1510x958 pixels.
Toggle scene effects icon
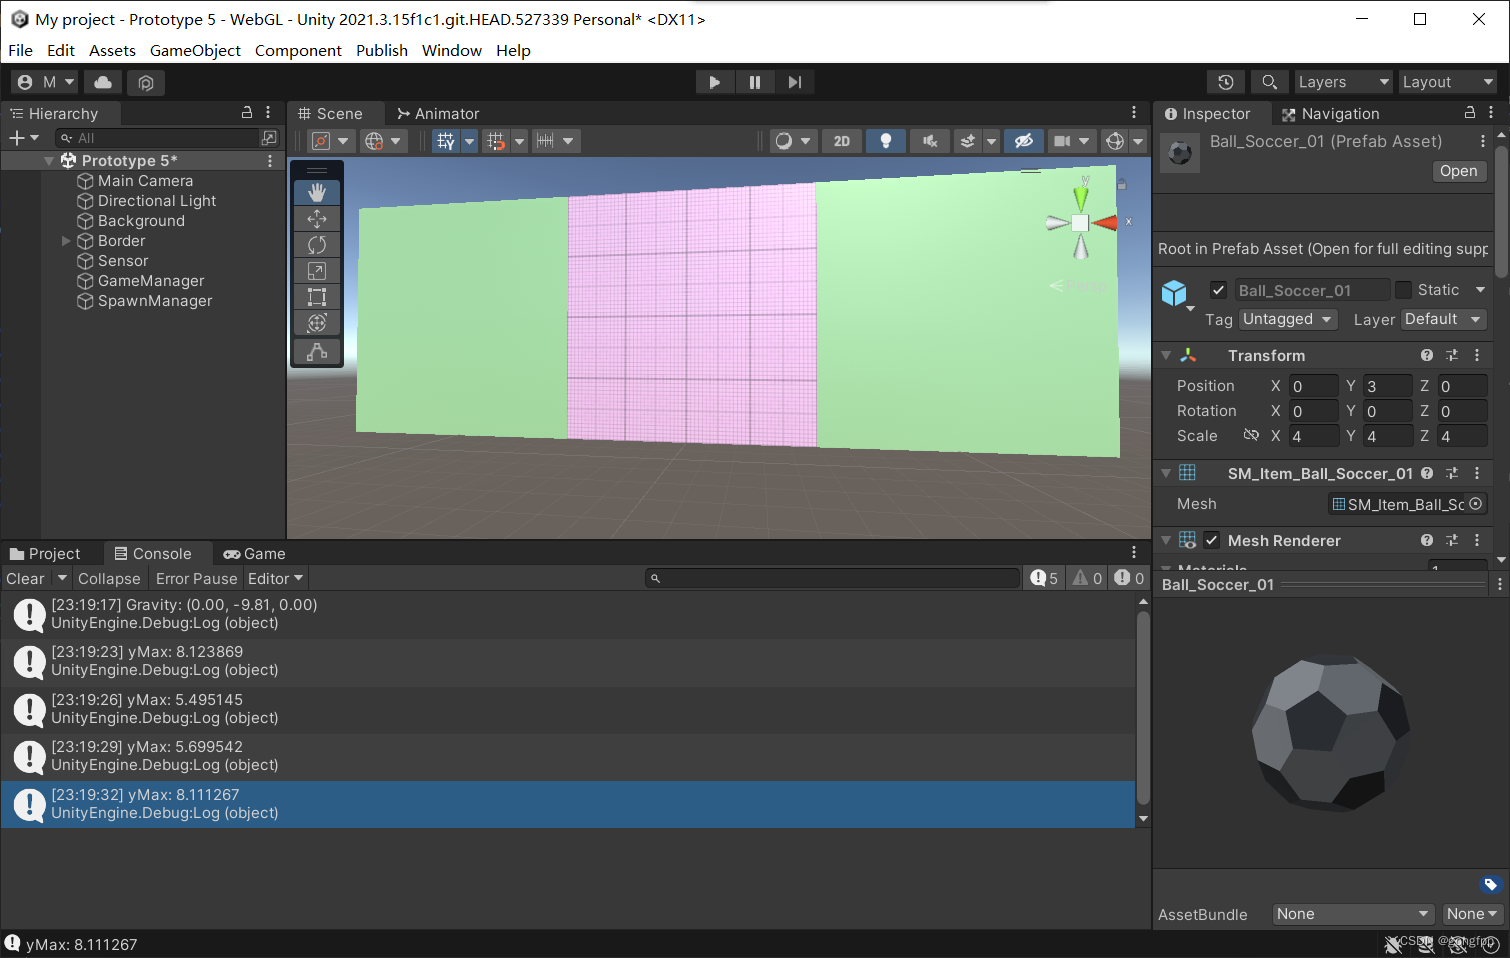[x=967, y=141]
